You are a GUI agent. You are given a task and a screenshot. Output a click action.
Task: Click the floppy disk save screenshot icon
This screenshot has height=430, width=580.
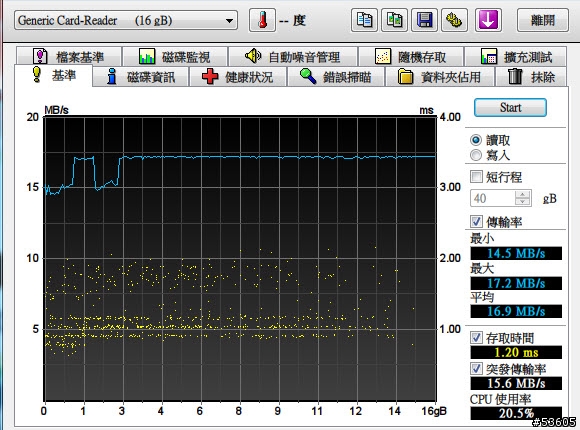[x=424, y=20]
